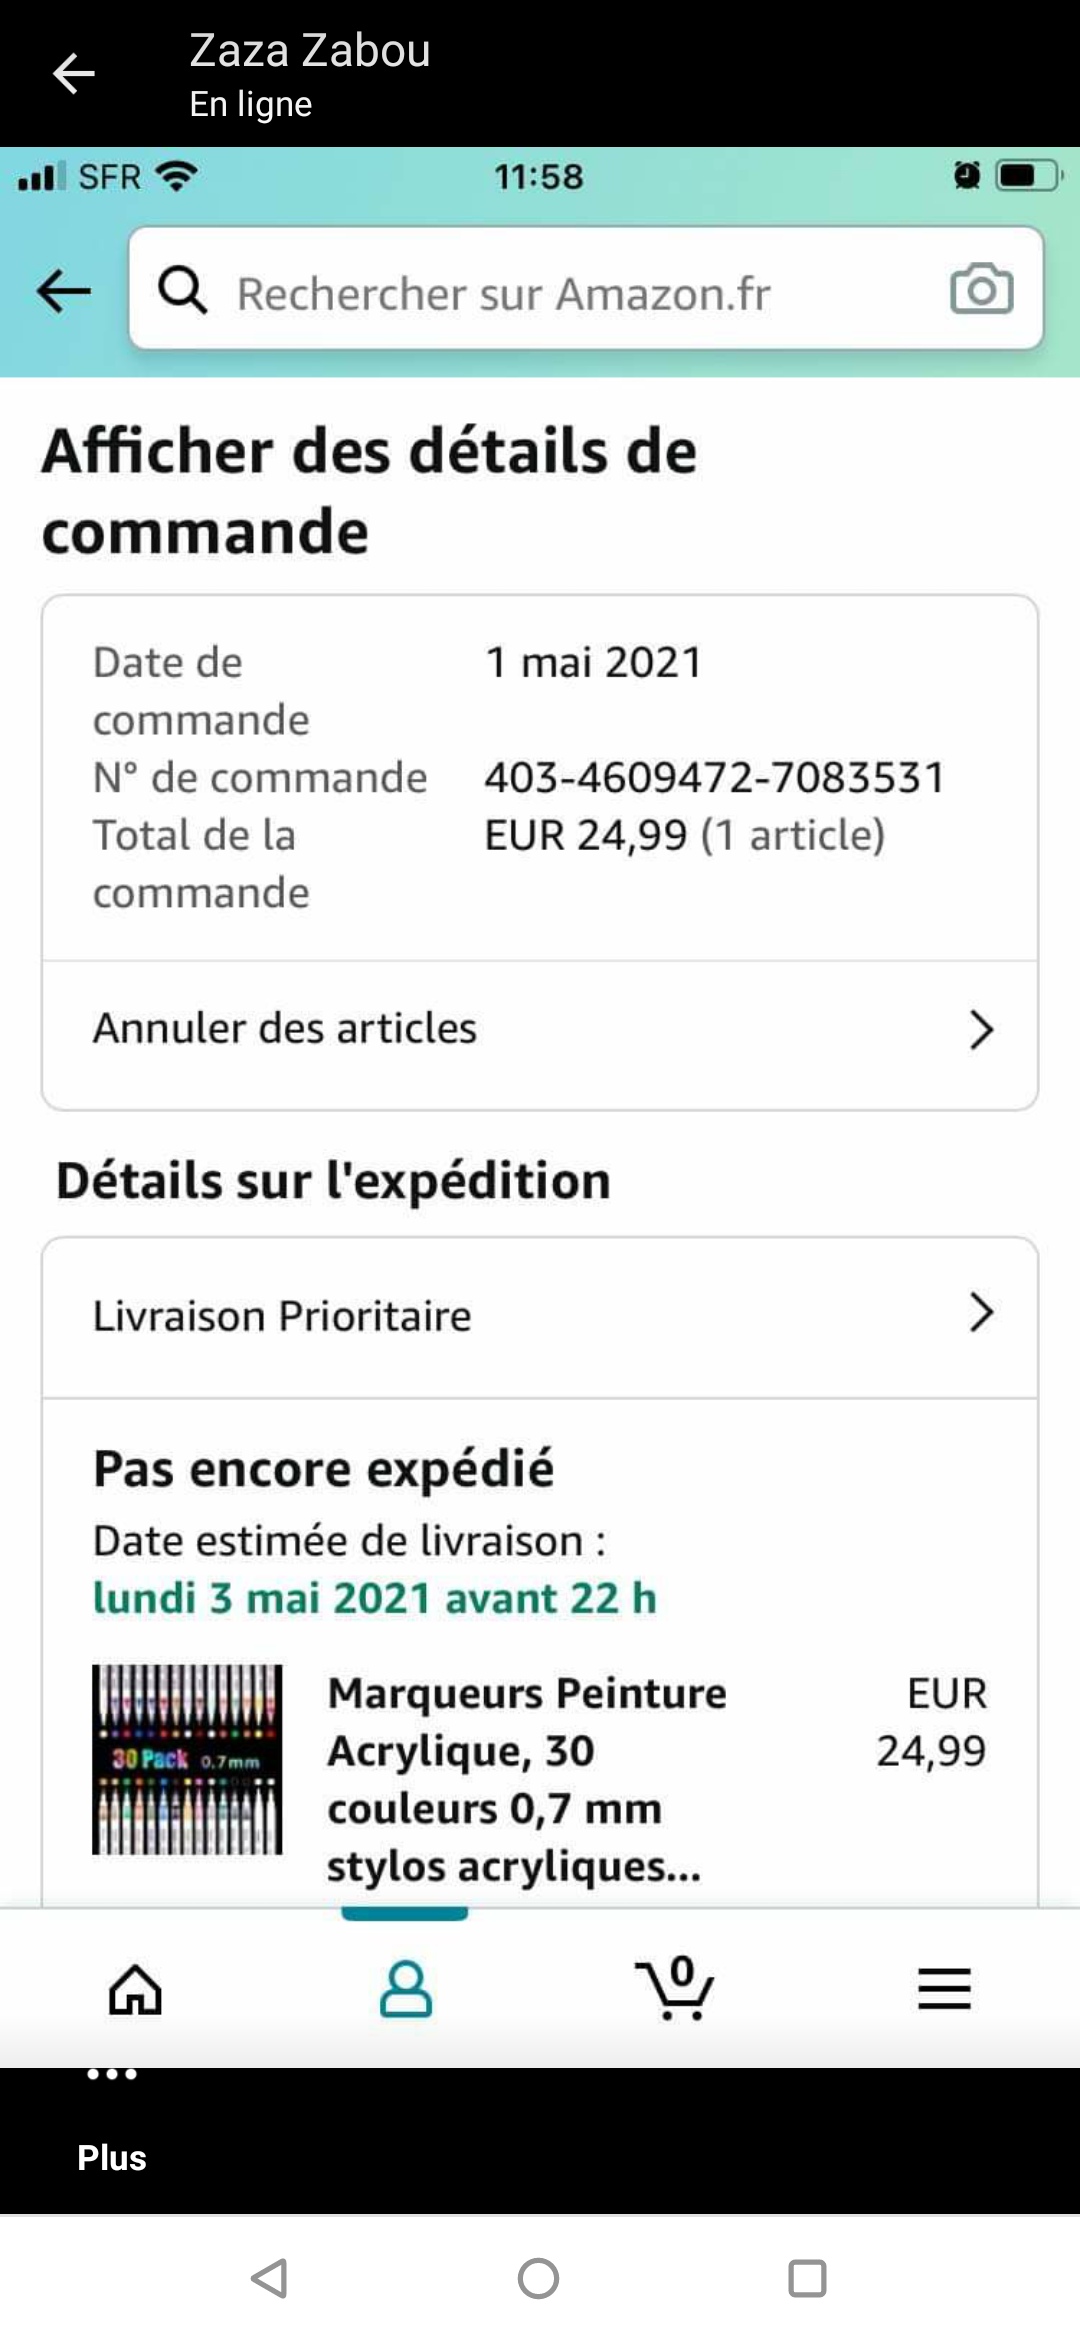Tap the magnifying glass search icon
The image size is (1080, 2340).
pyautogui.click(x=183, y=291)
